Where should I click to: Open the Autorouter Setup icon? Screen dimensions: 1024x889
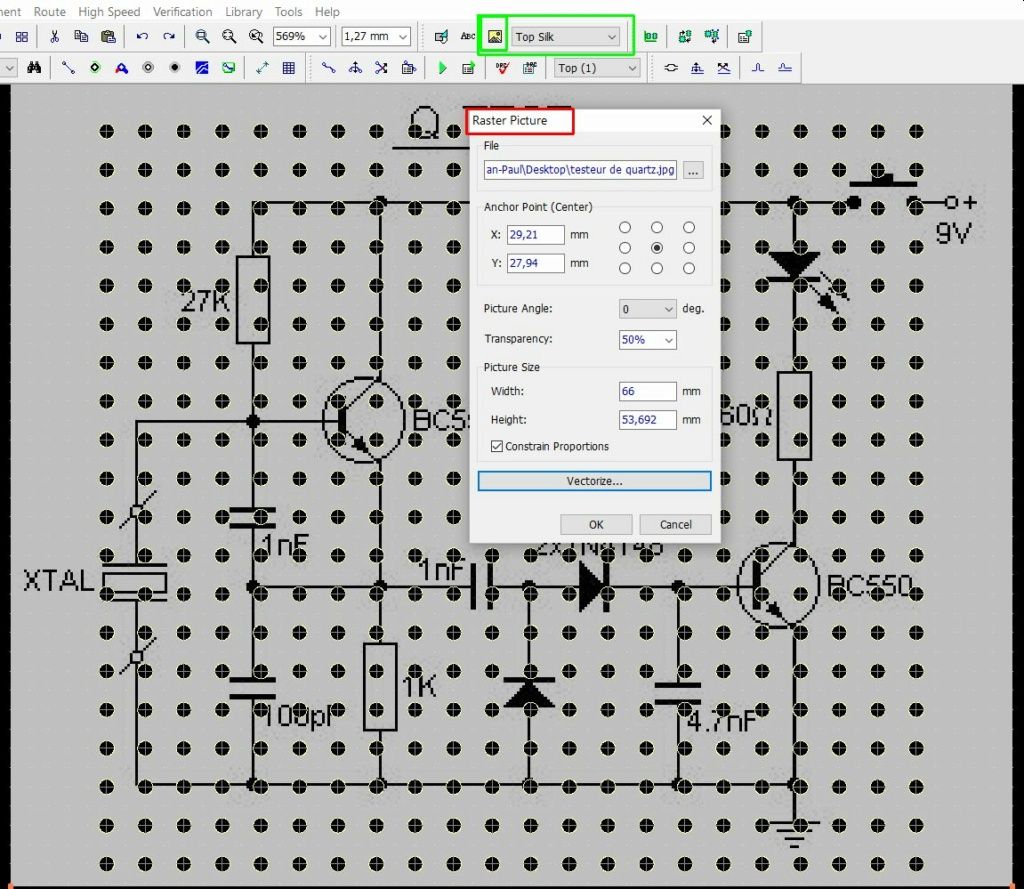pos(468,68)
